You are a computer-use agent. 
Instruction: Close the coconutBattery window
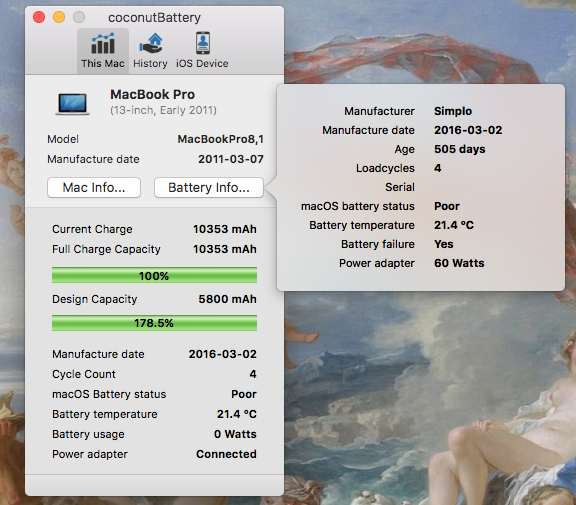point(39,17)
